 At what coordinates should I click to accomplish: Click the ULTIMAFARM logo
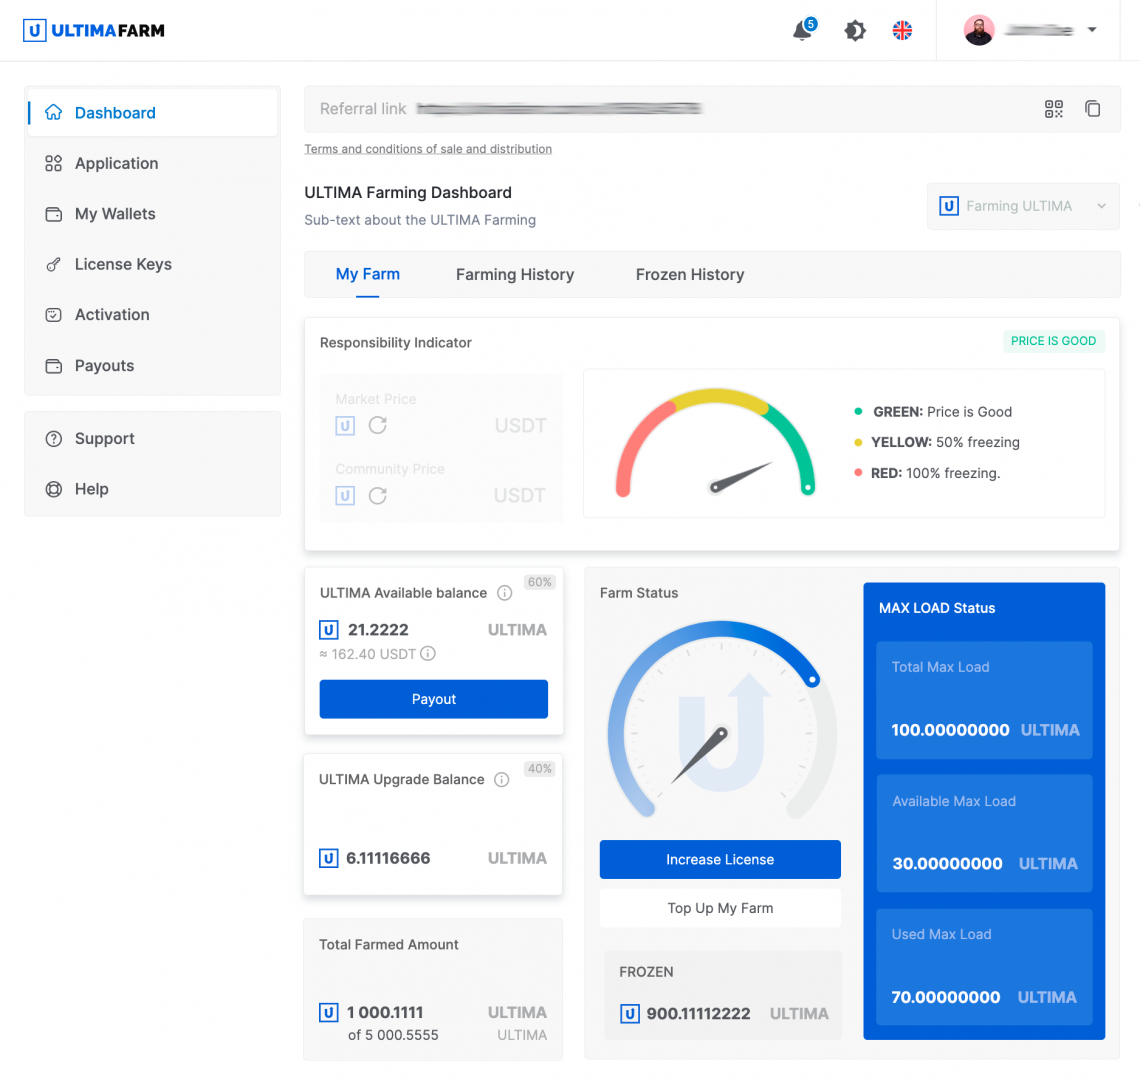point(94,31)
